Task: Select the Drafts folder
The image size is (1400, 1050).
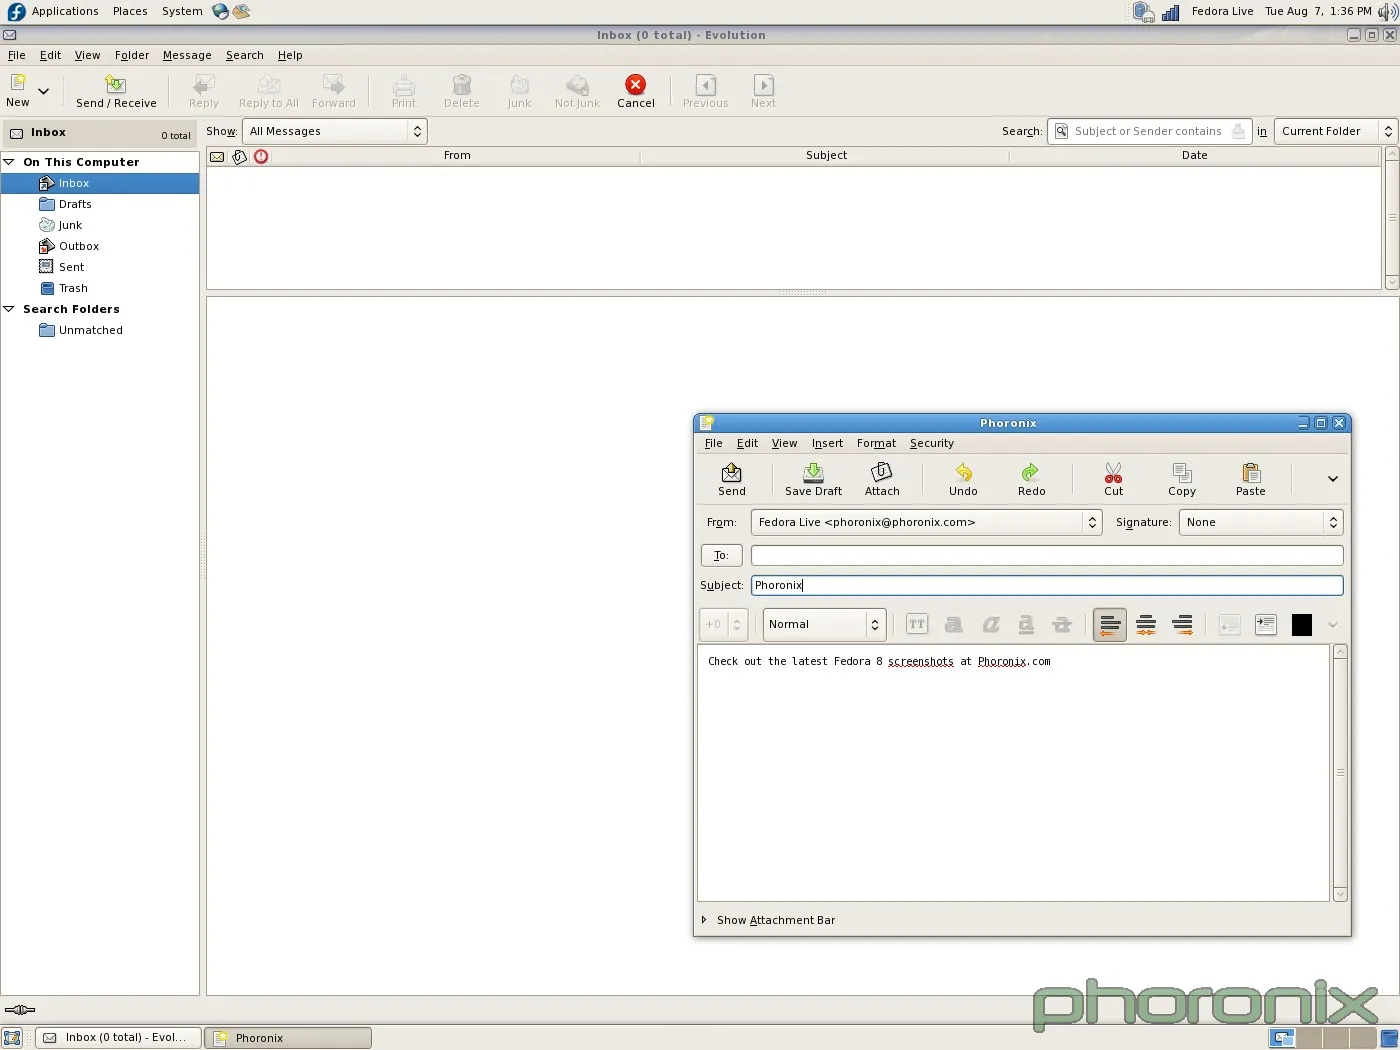Action: tap(75, 204)
